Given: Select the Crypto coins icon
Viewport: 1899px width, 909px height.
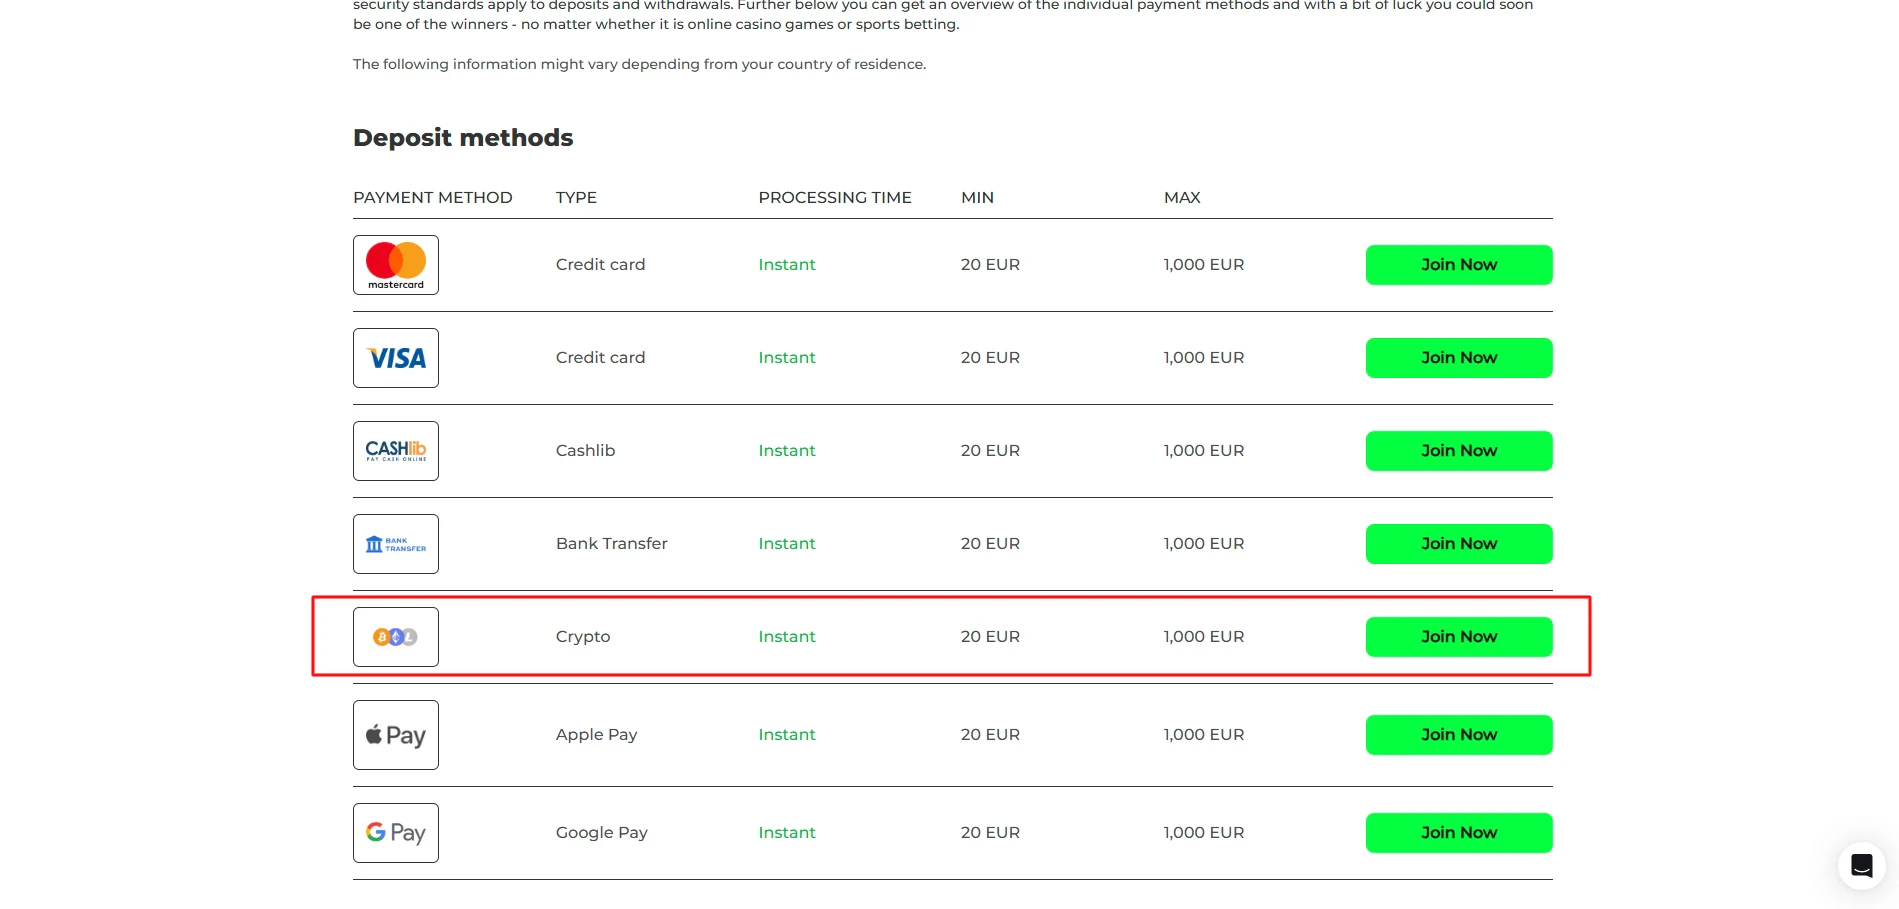Looking at the screenshot, I should pyautogui.click(x=395, y=637).
